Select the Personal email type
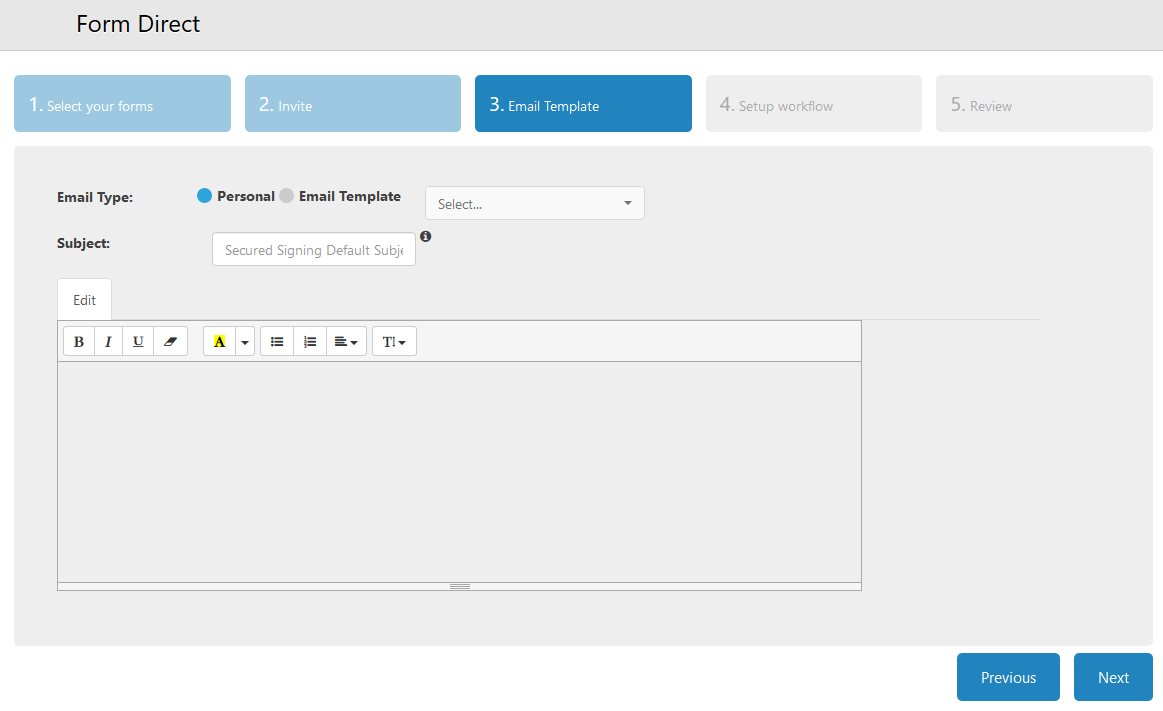The image size is (1163, 711). pos(205,196)
